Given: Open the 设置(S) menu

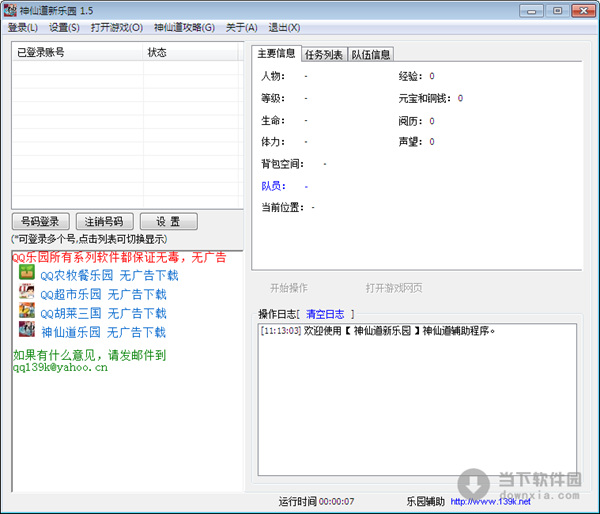Looking at the screenshot, I should [64, 27].
